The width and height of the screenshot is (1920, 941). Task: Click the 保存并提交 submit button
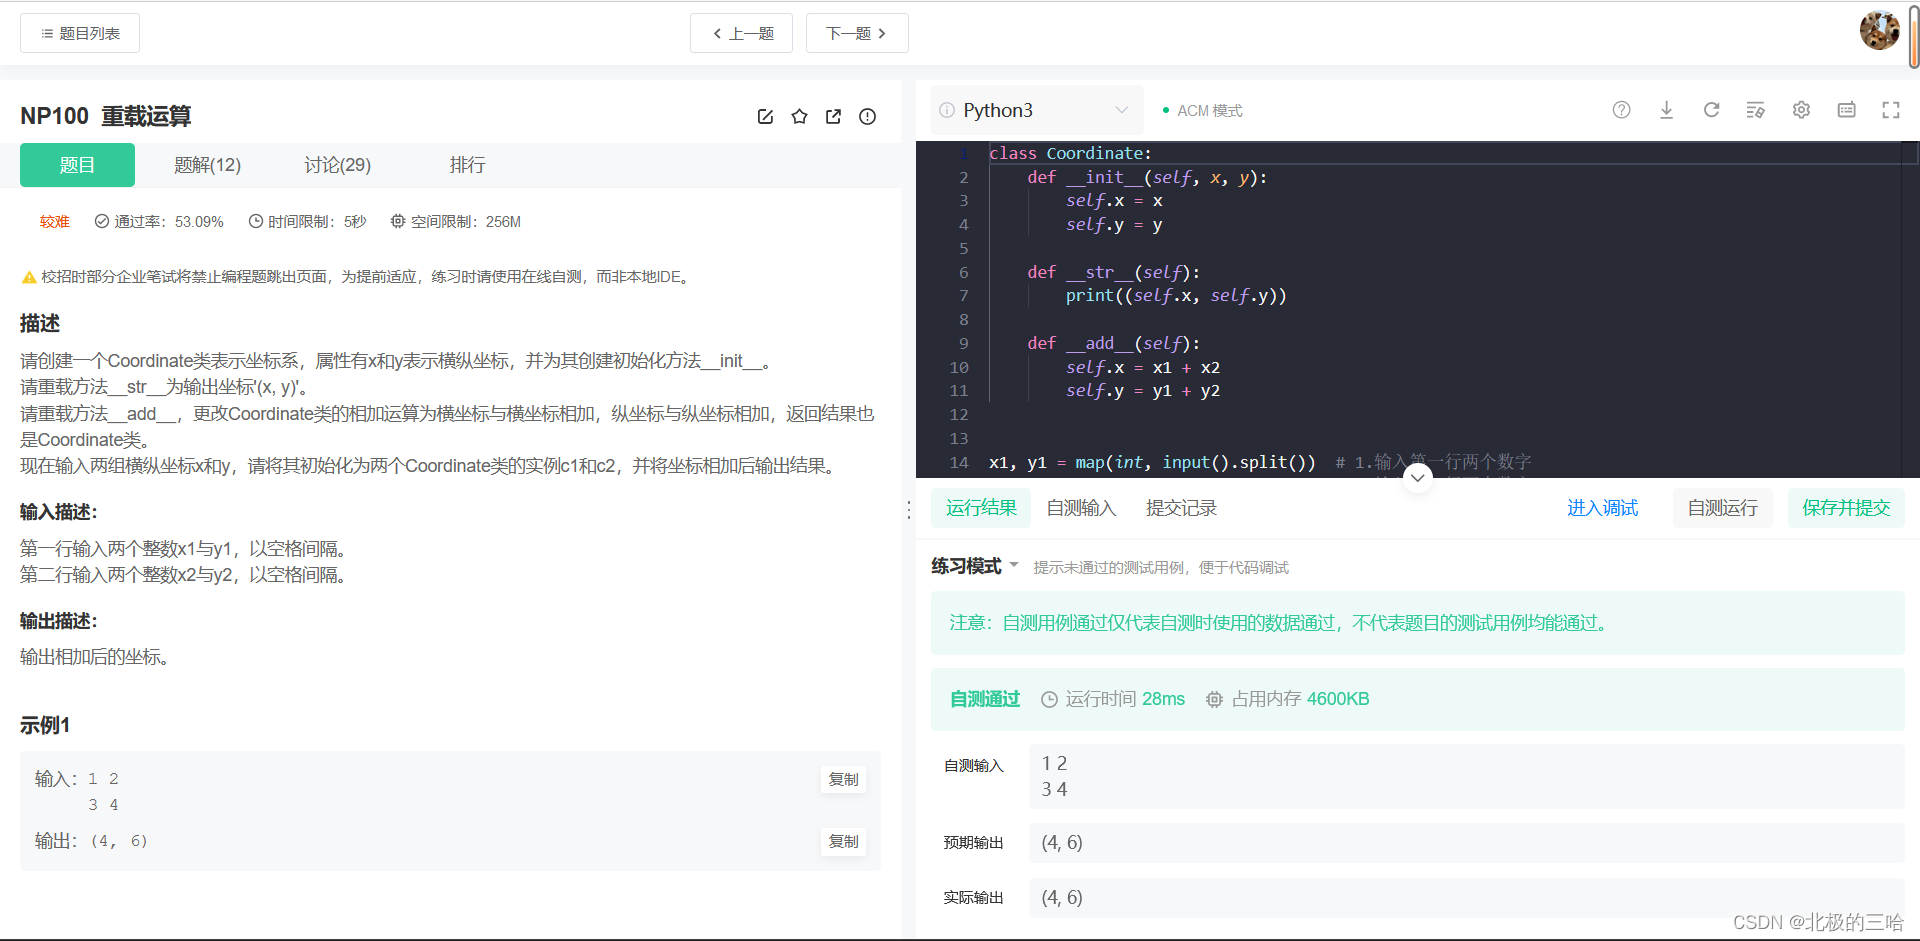coord(1846,508)
